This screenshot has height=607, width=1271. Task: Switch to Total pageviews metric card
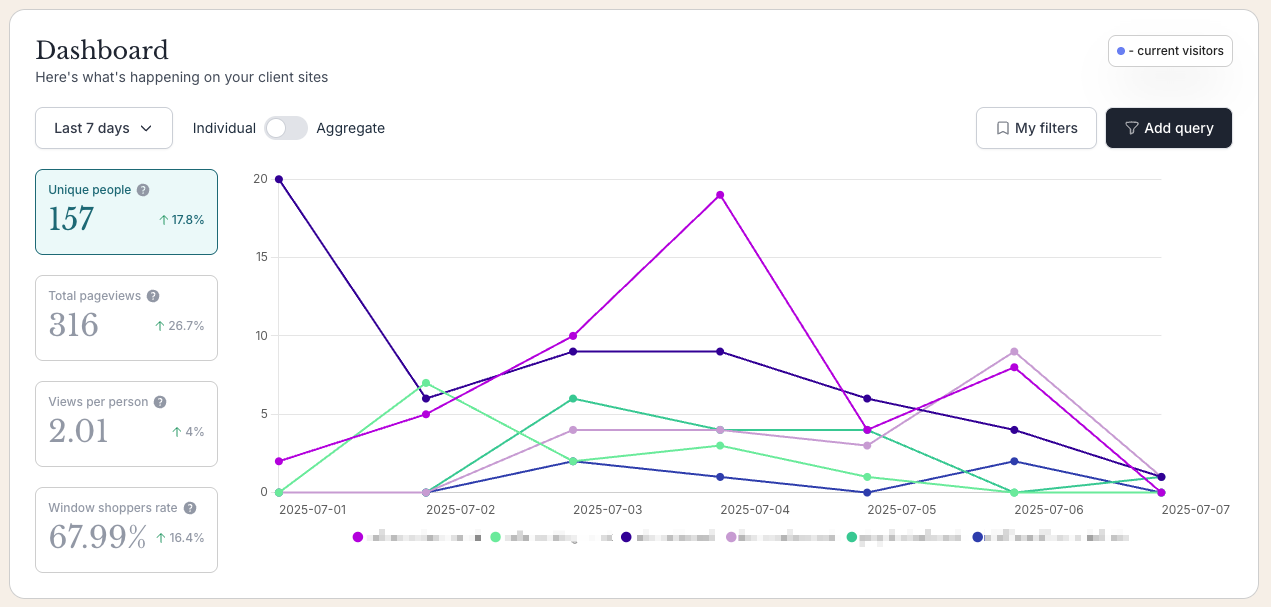tap(126, 318)
